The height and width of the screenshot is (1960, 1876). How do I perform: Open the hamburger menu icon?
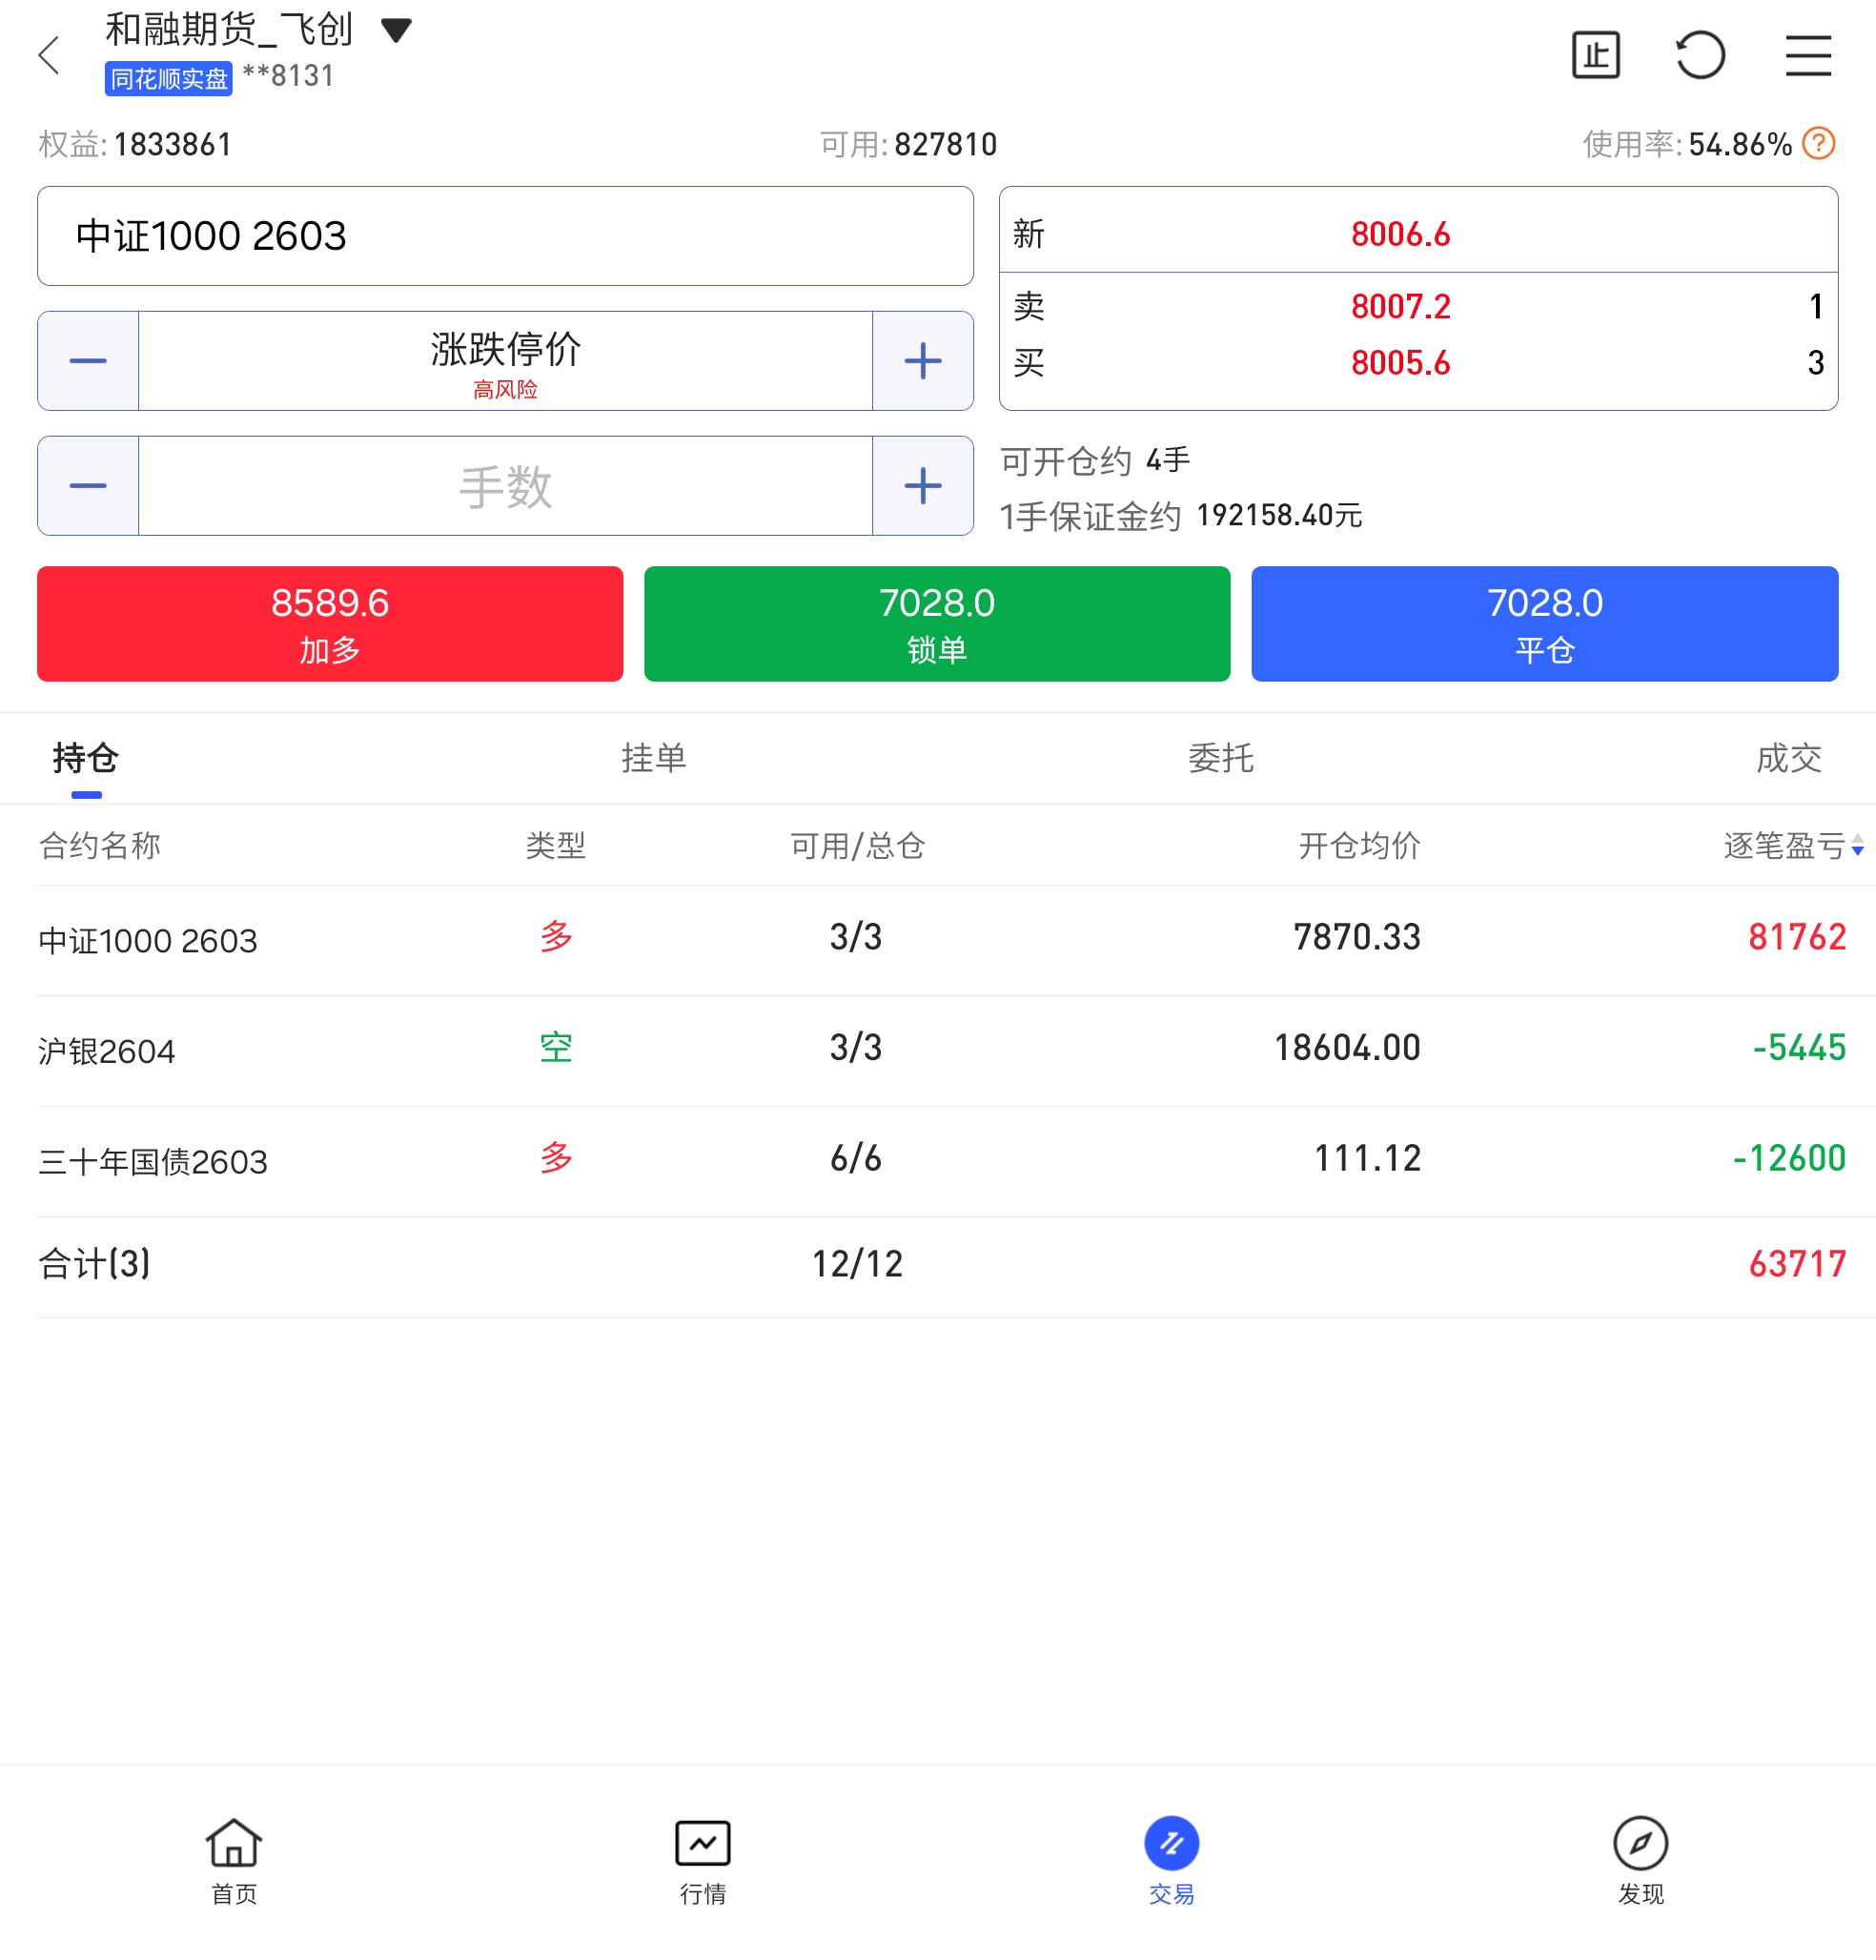click(x=1808, y=55)
